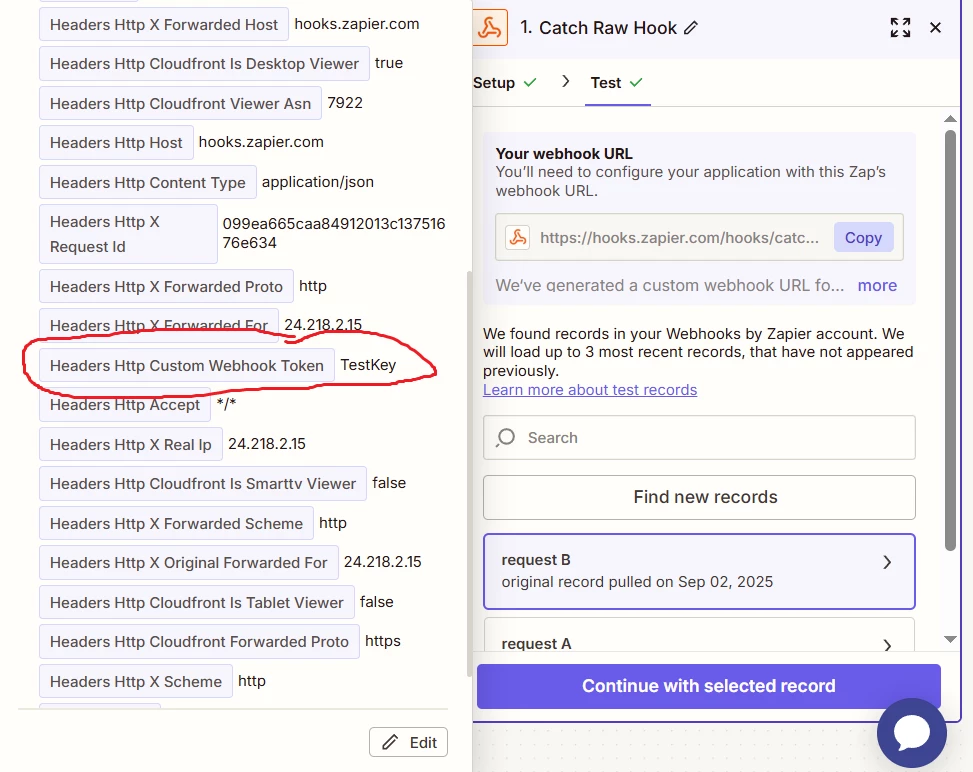The image size is (973, 772).
Task: Select 'Headers Http X Original Forwarded For' label
Action: pos(189,563)
